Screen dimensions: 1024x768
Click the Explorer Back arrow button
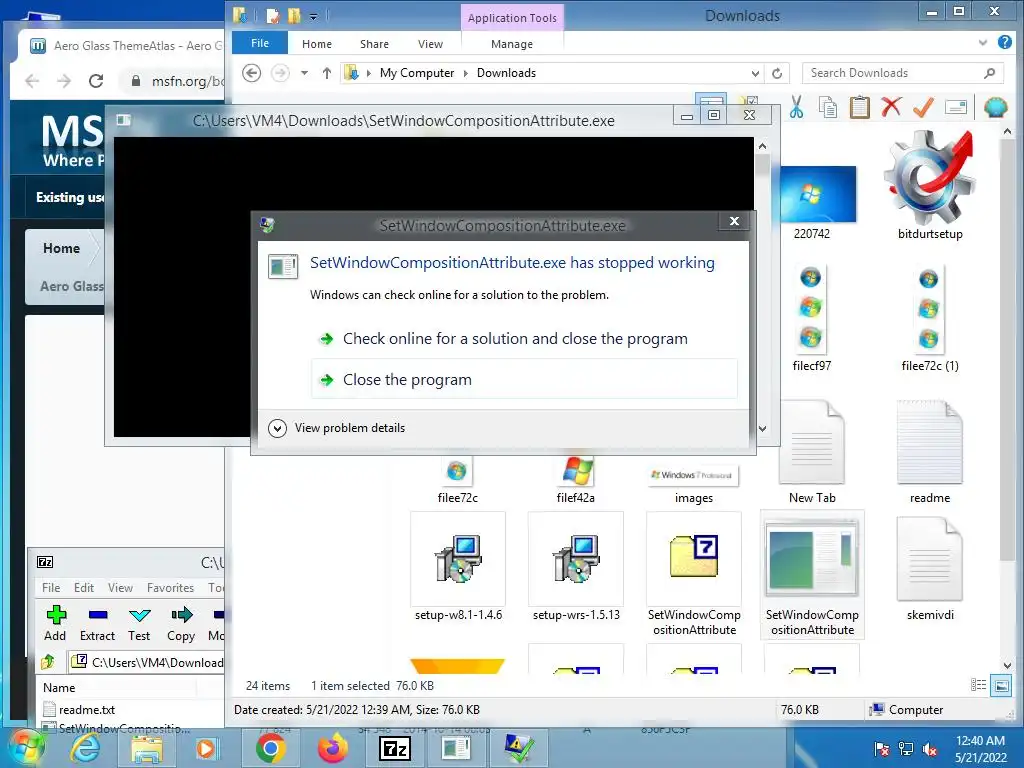point(251,72)
